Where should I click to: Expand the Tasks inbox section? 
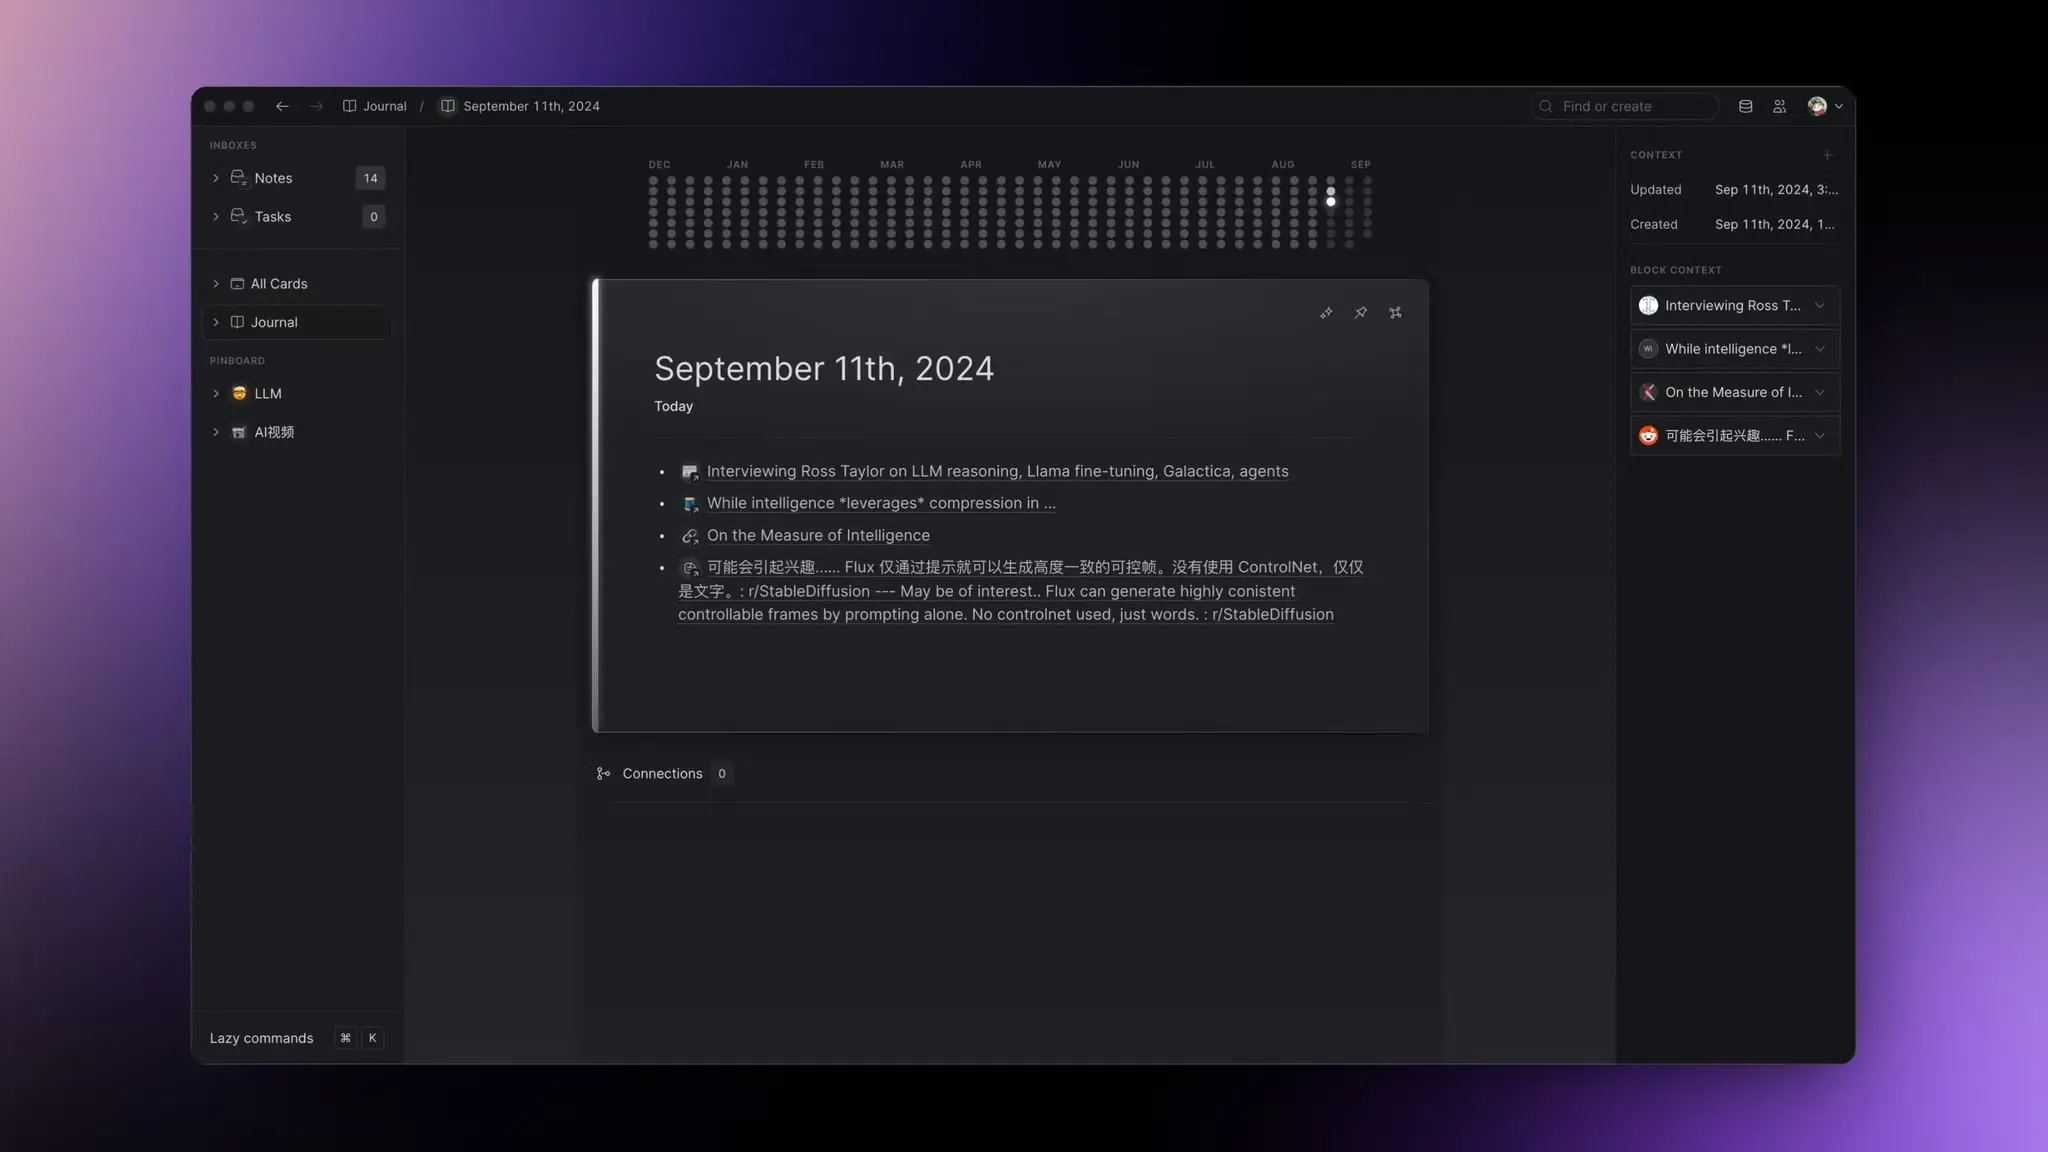pos(215,217)
